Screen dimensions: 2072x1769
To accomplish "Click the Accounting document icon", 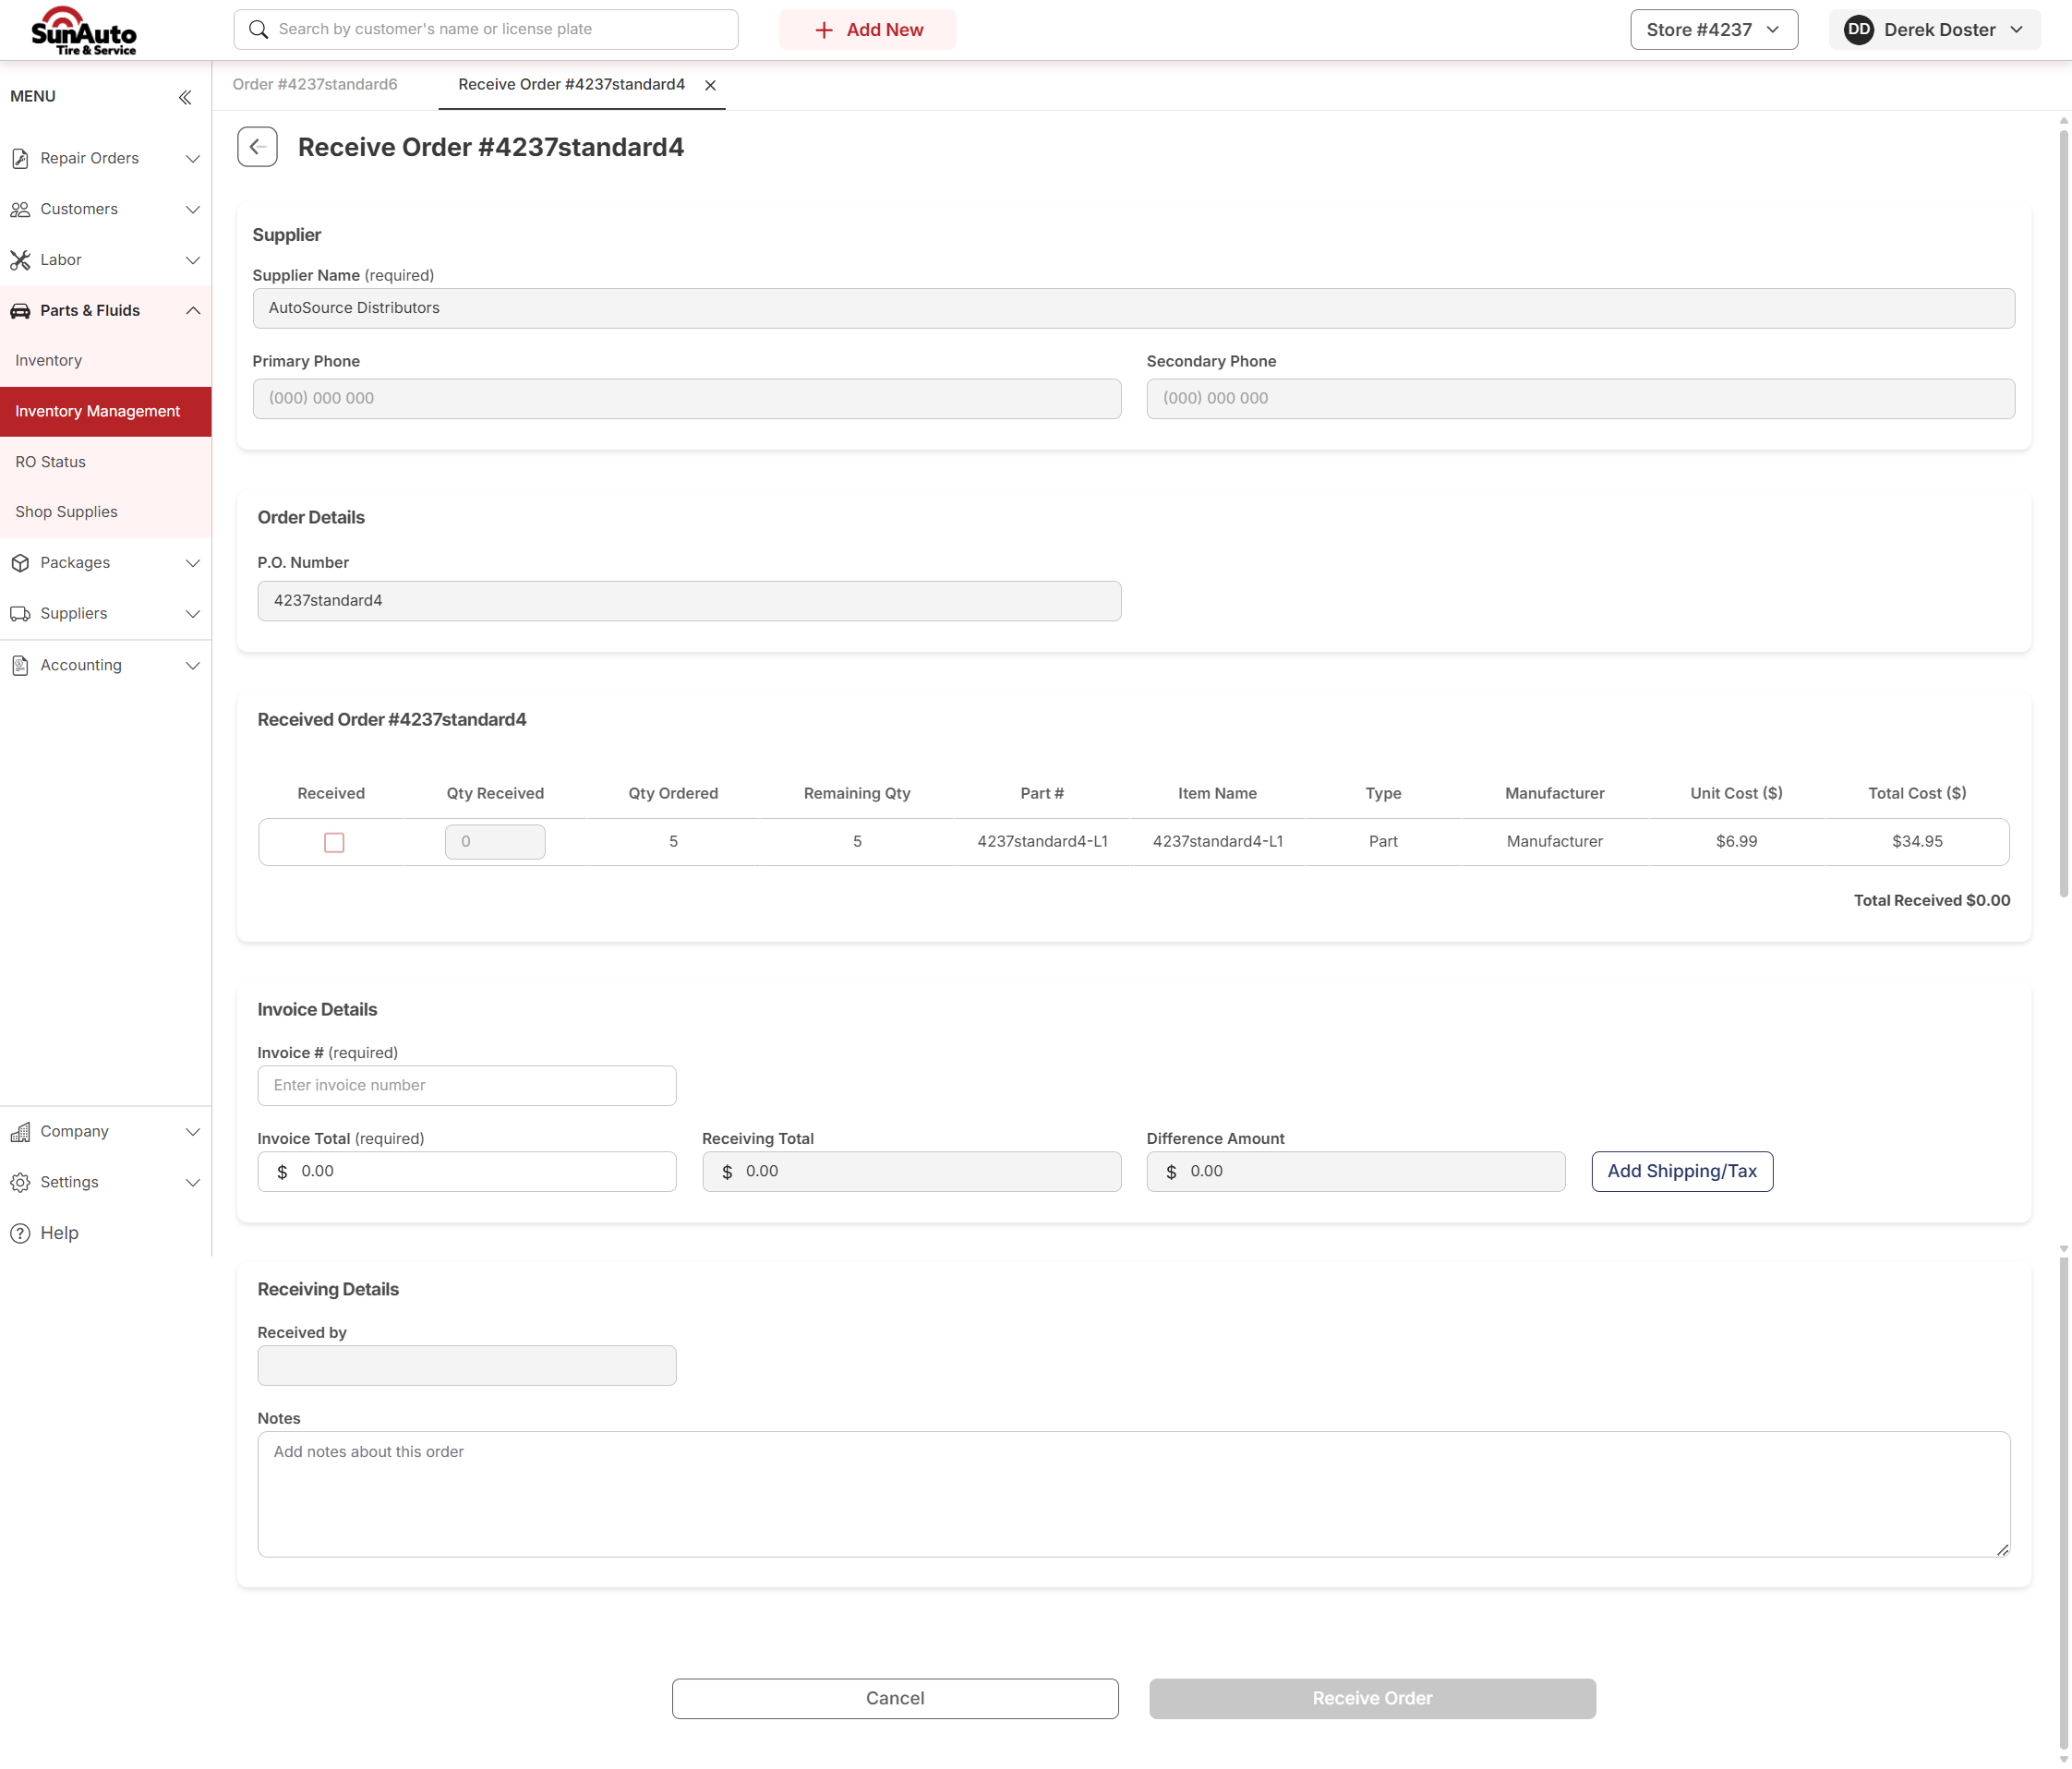I will [20, 665].
